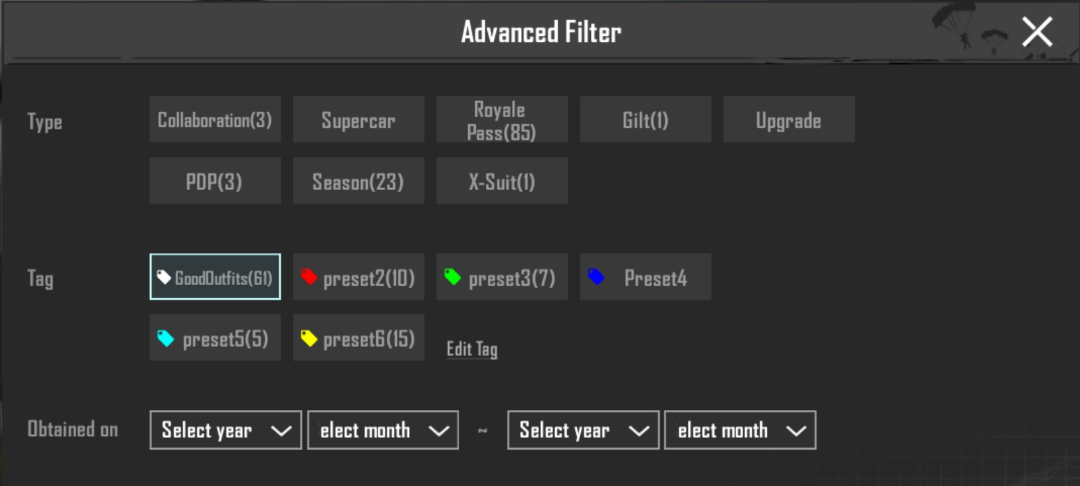This screenshot has height=486, width=1080.
Task: Click the white tag icon on GoodOutfits
Action: pos(163,277)
